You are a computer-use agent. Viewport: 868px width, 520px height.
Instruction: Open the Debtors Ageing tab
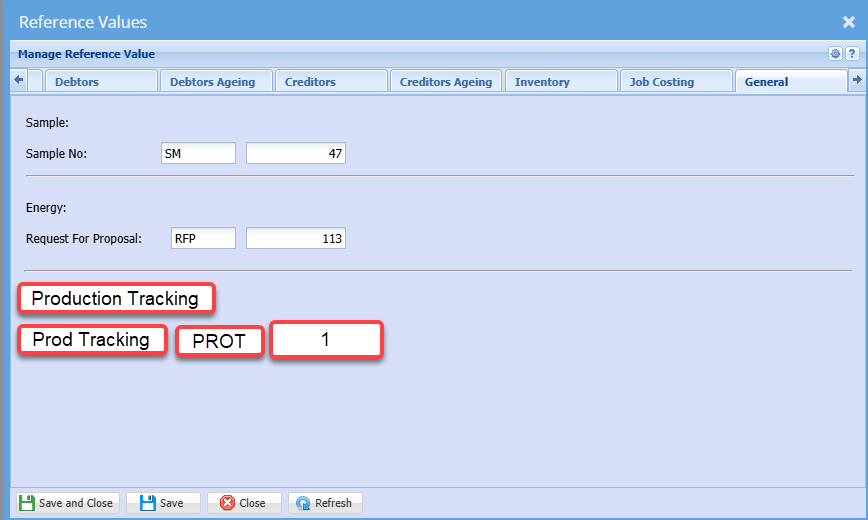point(216,81)
